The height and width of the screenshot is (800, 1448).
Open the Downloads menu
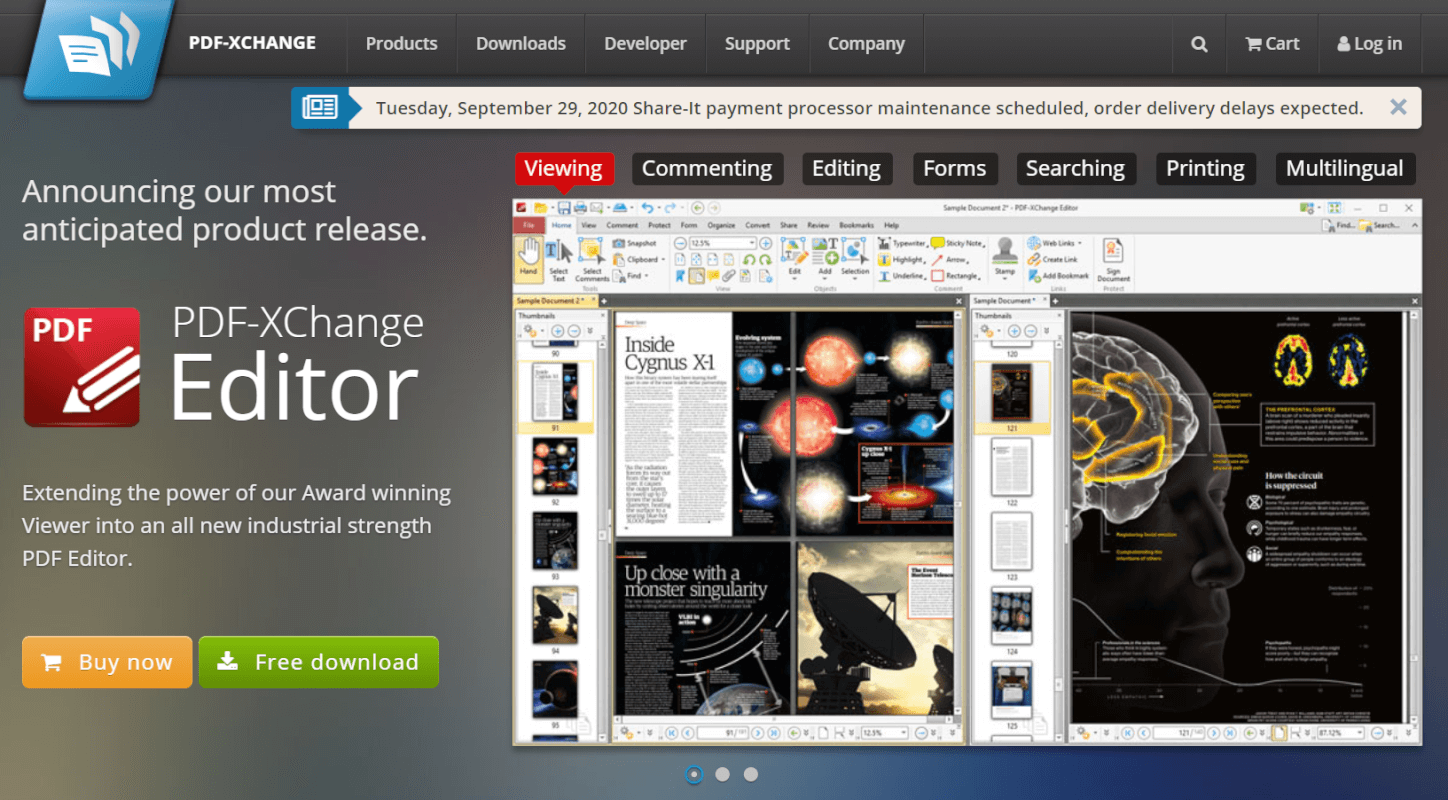521,44
